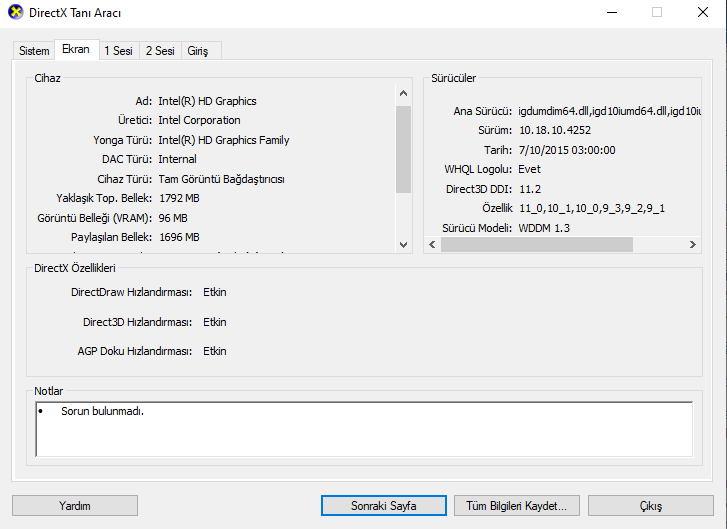Viewport: 727px width, 529px height.
Task: Click down arrow in Cihaz scrollbar
Action: (403, 244)
